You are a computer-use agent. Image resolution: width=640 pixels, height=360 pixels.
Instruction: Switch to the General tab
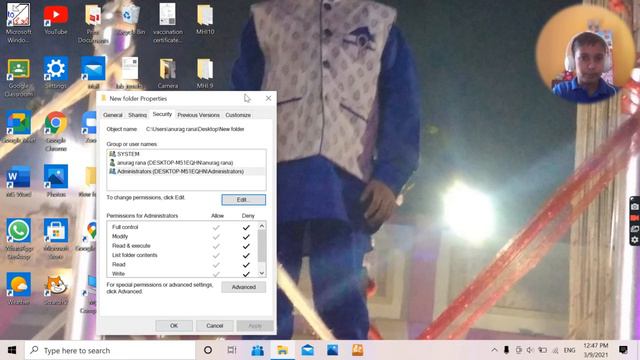point(113,115)
